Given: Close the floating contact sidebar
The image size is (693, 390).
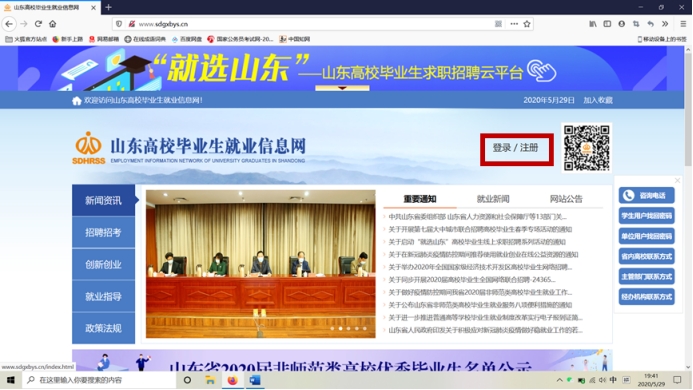Looking at the screenshot, I should (677, 180).
